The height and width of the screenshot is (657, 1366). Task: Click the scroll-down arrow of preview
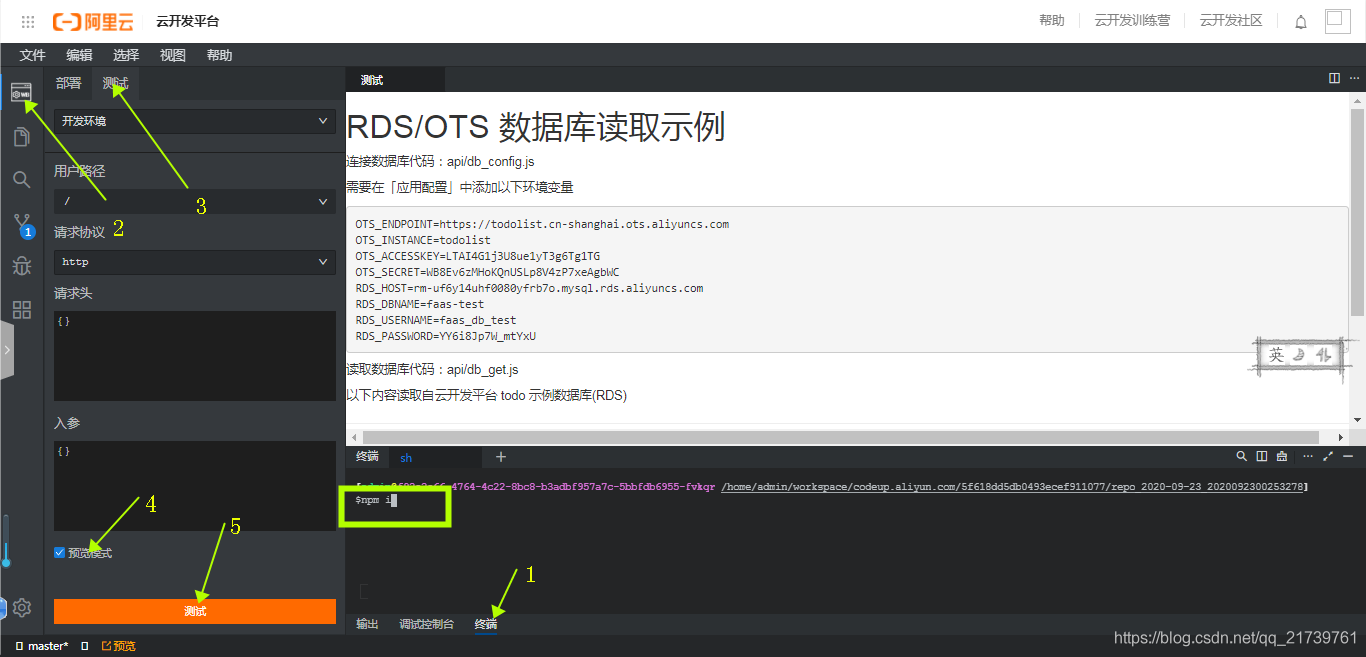coord(1357,420)
